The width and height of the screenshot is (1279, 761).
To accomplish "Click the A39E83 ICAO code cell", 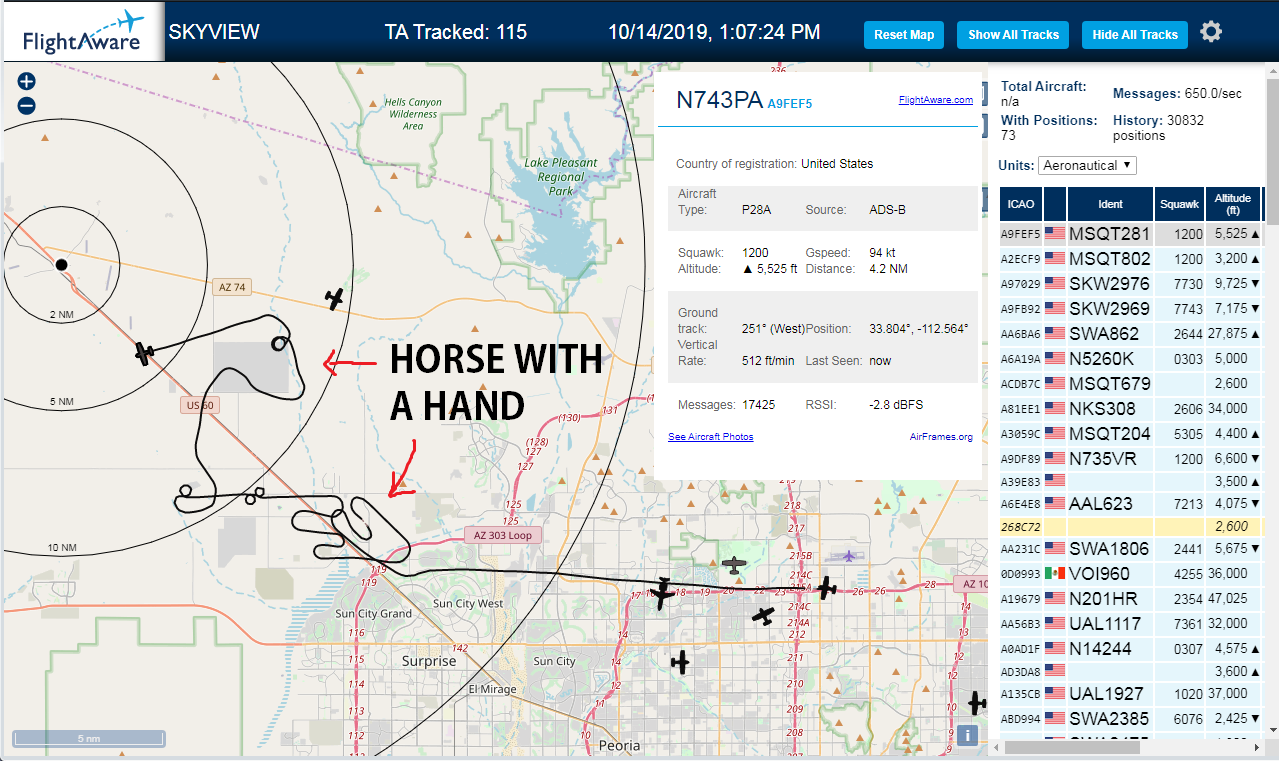I will click(x=1021, y=482).
